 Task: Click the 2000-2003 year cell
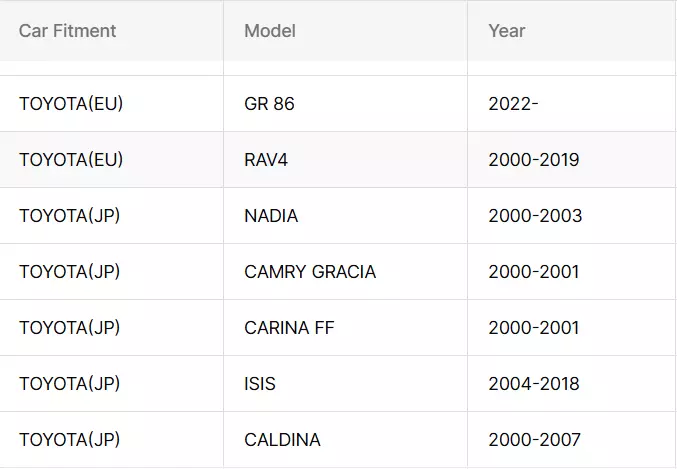pyautogui.click(x=572, y=215)
